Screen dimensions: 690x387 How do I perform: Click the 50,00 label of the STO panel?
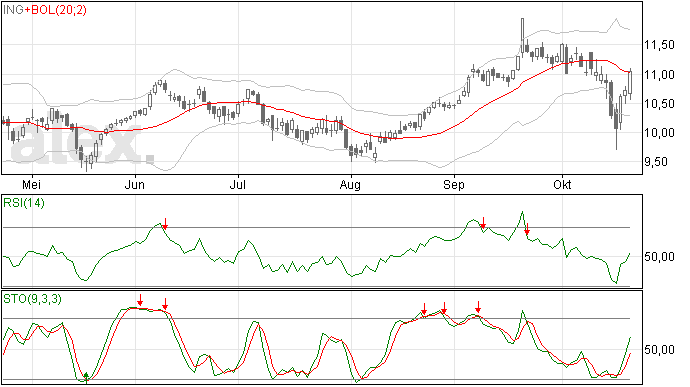[659, 350]
